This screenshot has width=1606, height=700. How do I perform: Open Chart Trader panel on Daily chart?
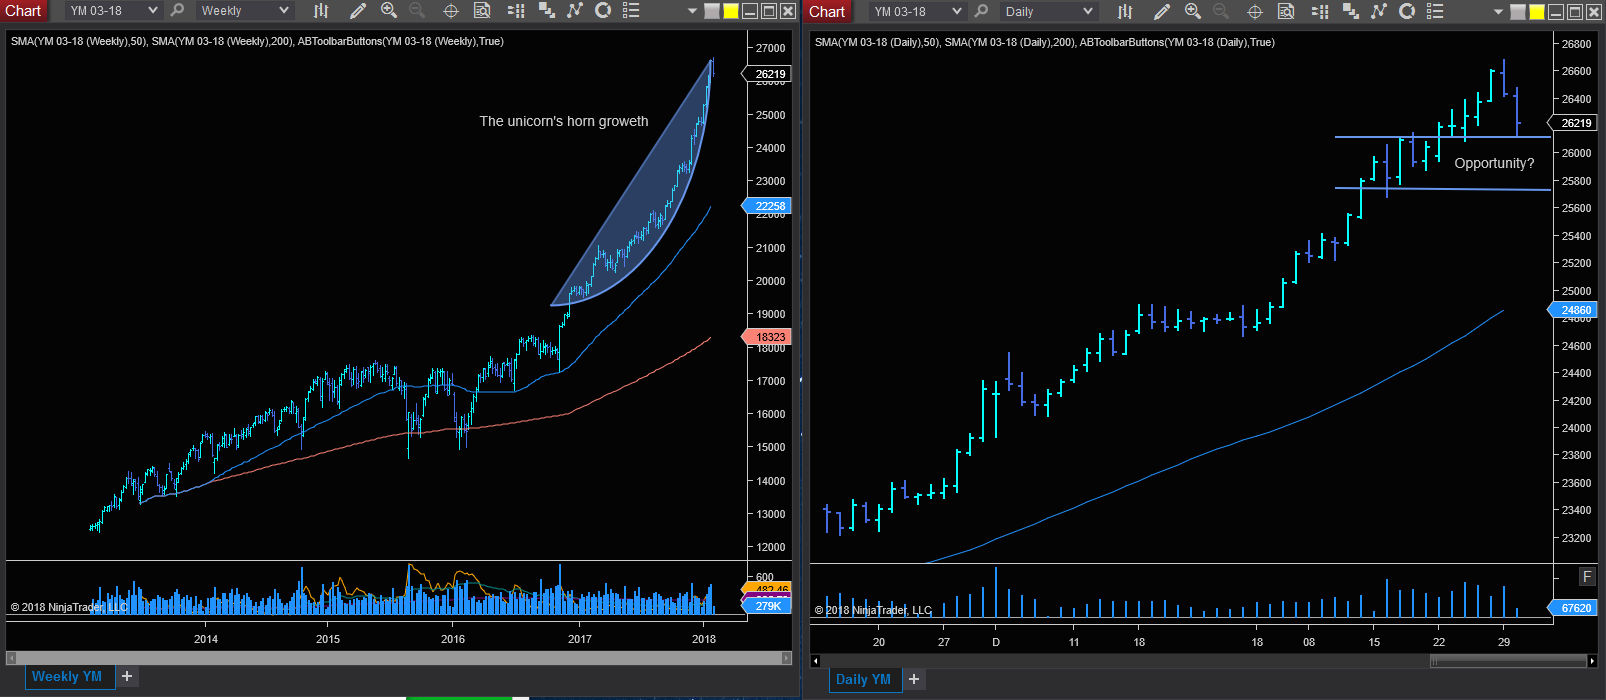coord(1320,11)
